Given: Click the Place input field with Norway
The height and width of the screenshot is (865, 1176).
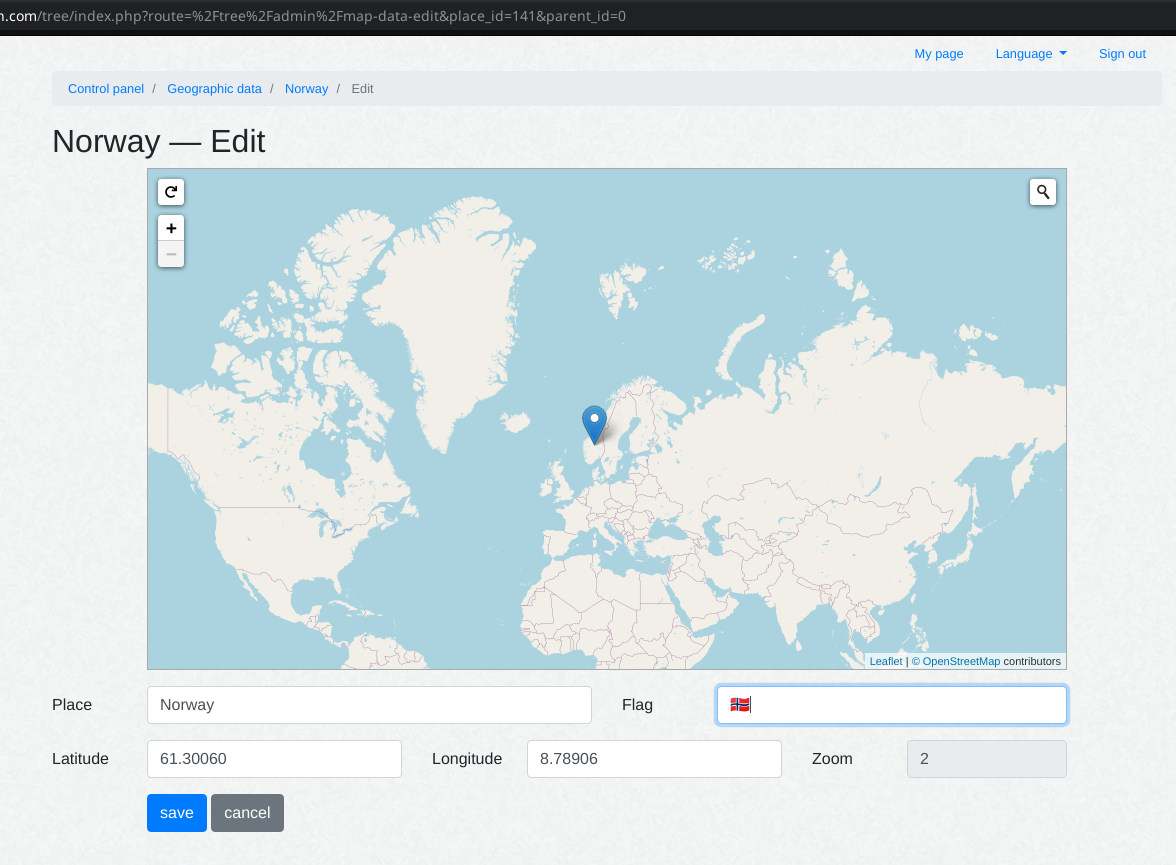Looking at the screenshot, I should click(369, 705).
